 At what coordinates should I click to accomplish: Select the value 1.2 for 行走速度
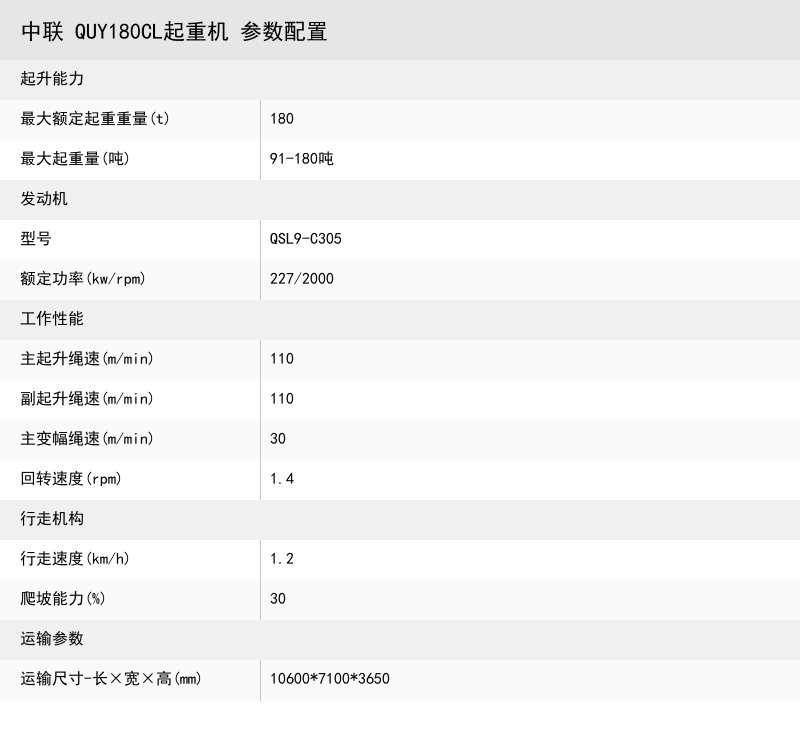tap(282, 558)
